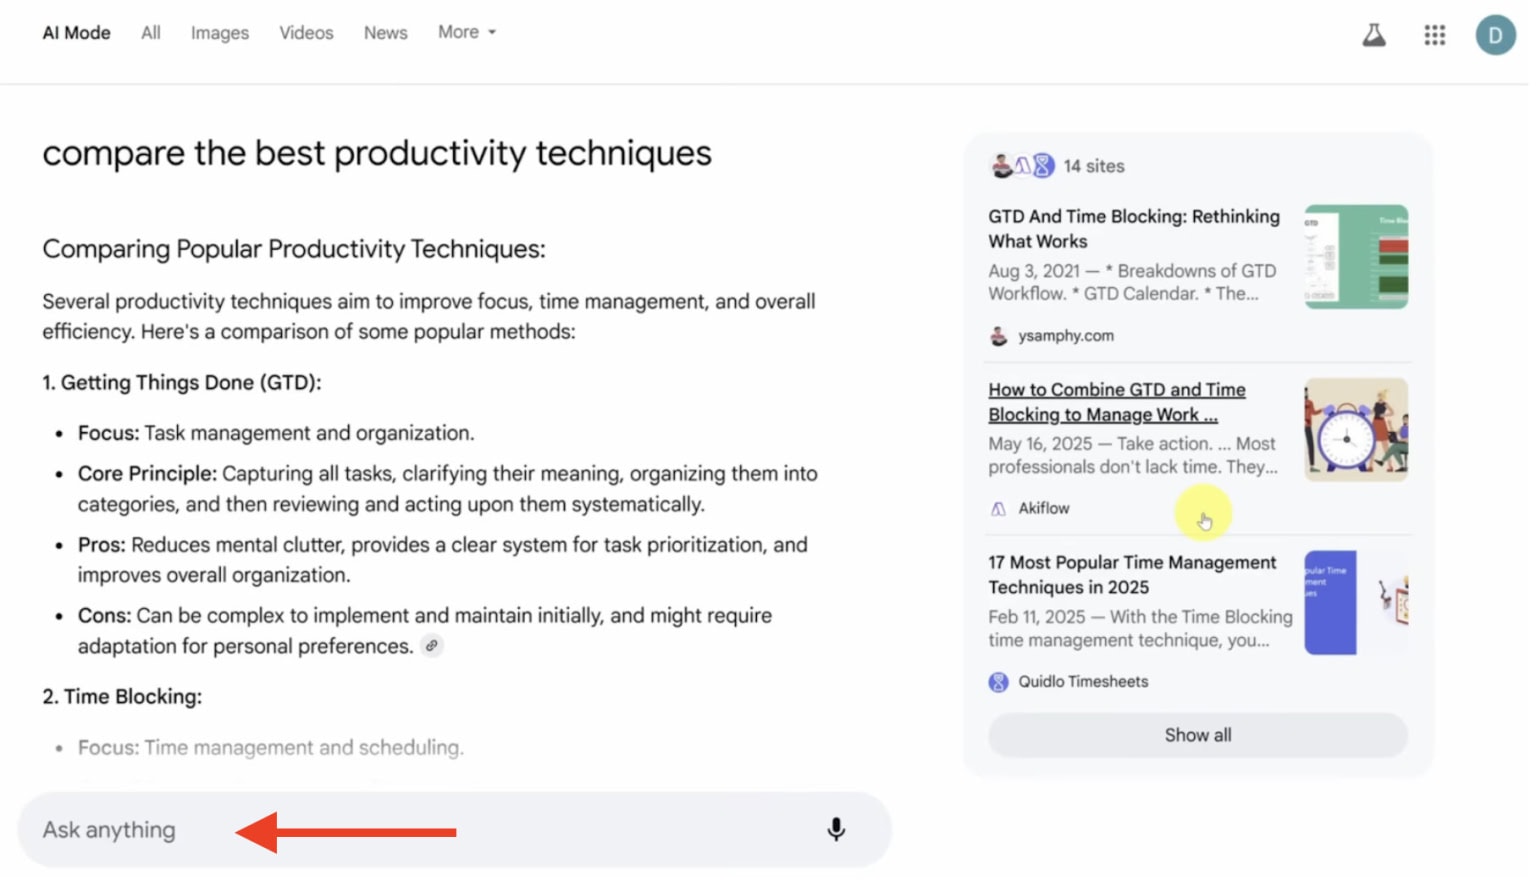Click the profile avatar with the letter D
Viewport: 1536px width, 881px height.
pos(1495,34)
